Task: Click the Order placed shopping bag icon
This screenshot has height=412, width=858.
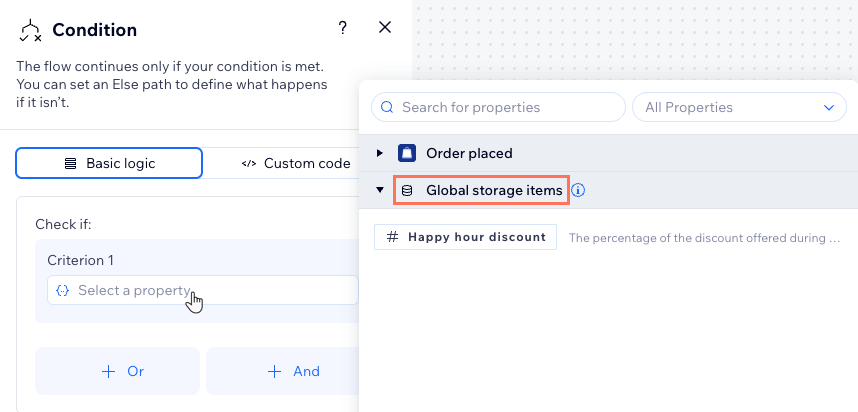Action: click(x=407, y=153)
